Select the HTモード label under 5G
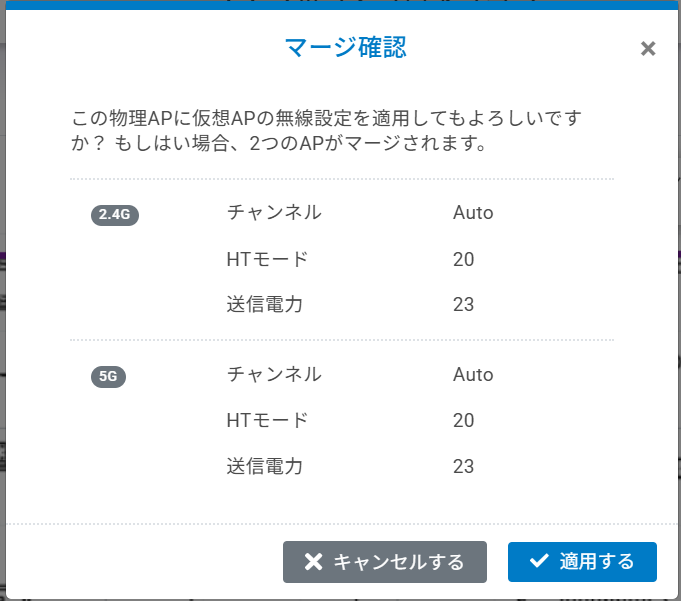Viewport: 681px width, 601px height. tap(267, 420)
